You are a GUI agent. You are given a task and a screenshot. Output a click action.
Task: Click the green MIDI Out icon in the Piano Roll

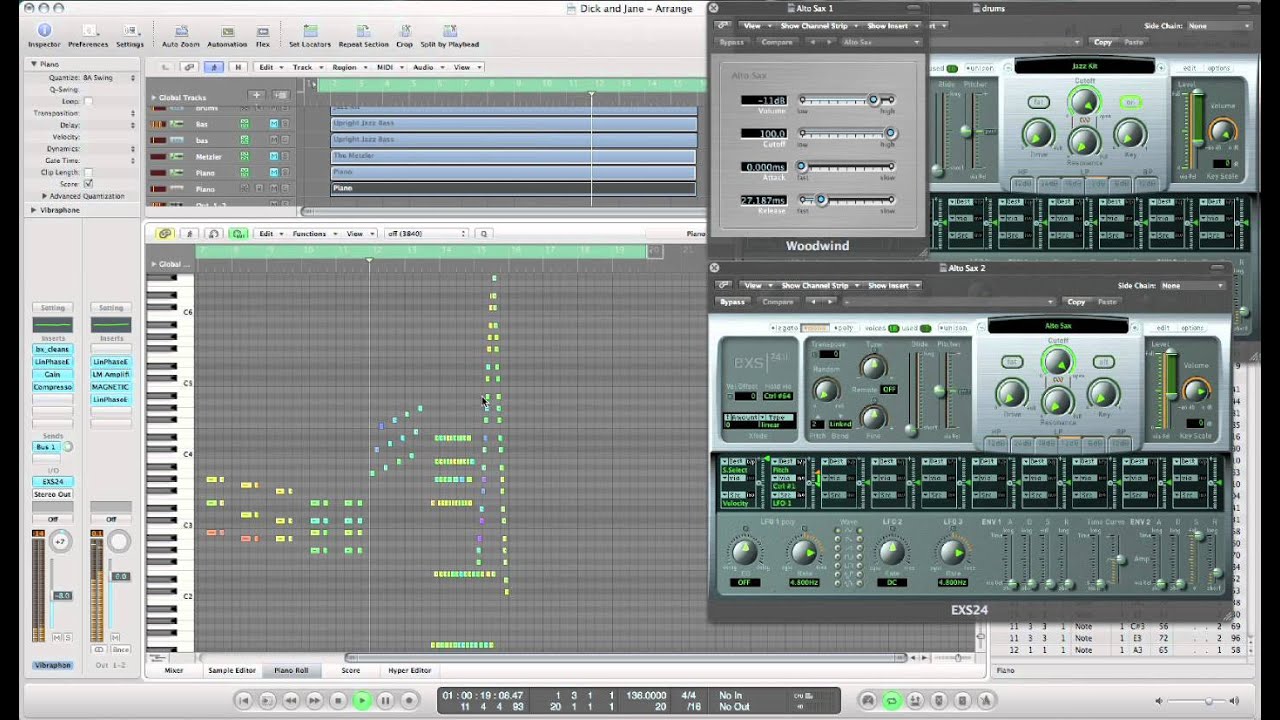tap(239, 234)
